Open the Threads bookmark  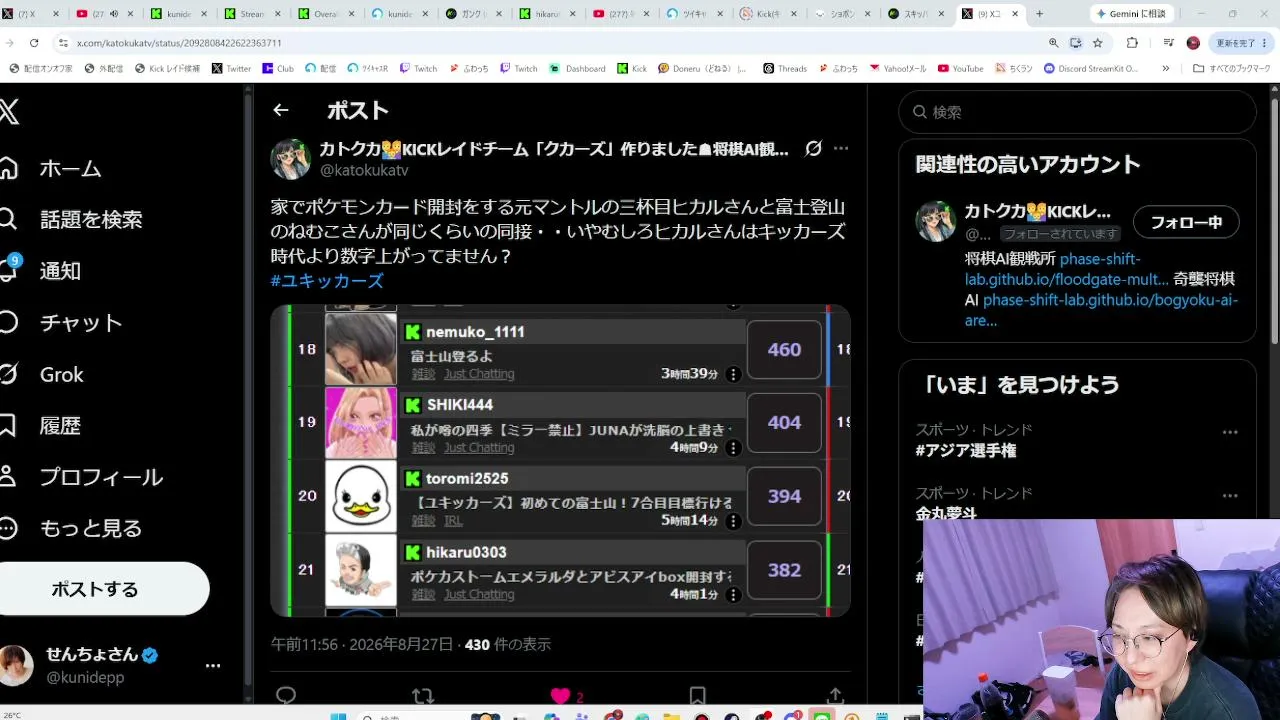785,69
